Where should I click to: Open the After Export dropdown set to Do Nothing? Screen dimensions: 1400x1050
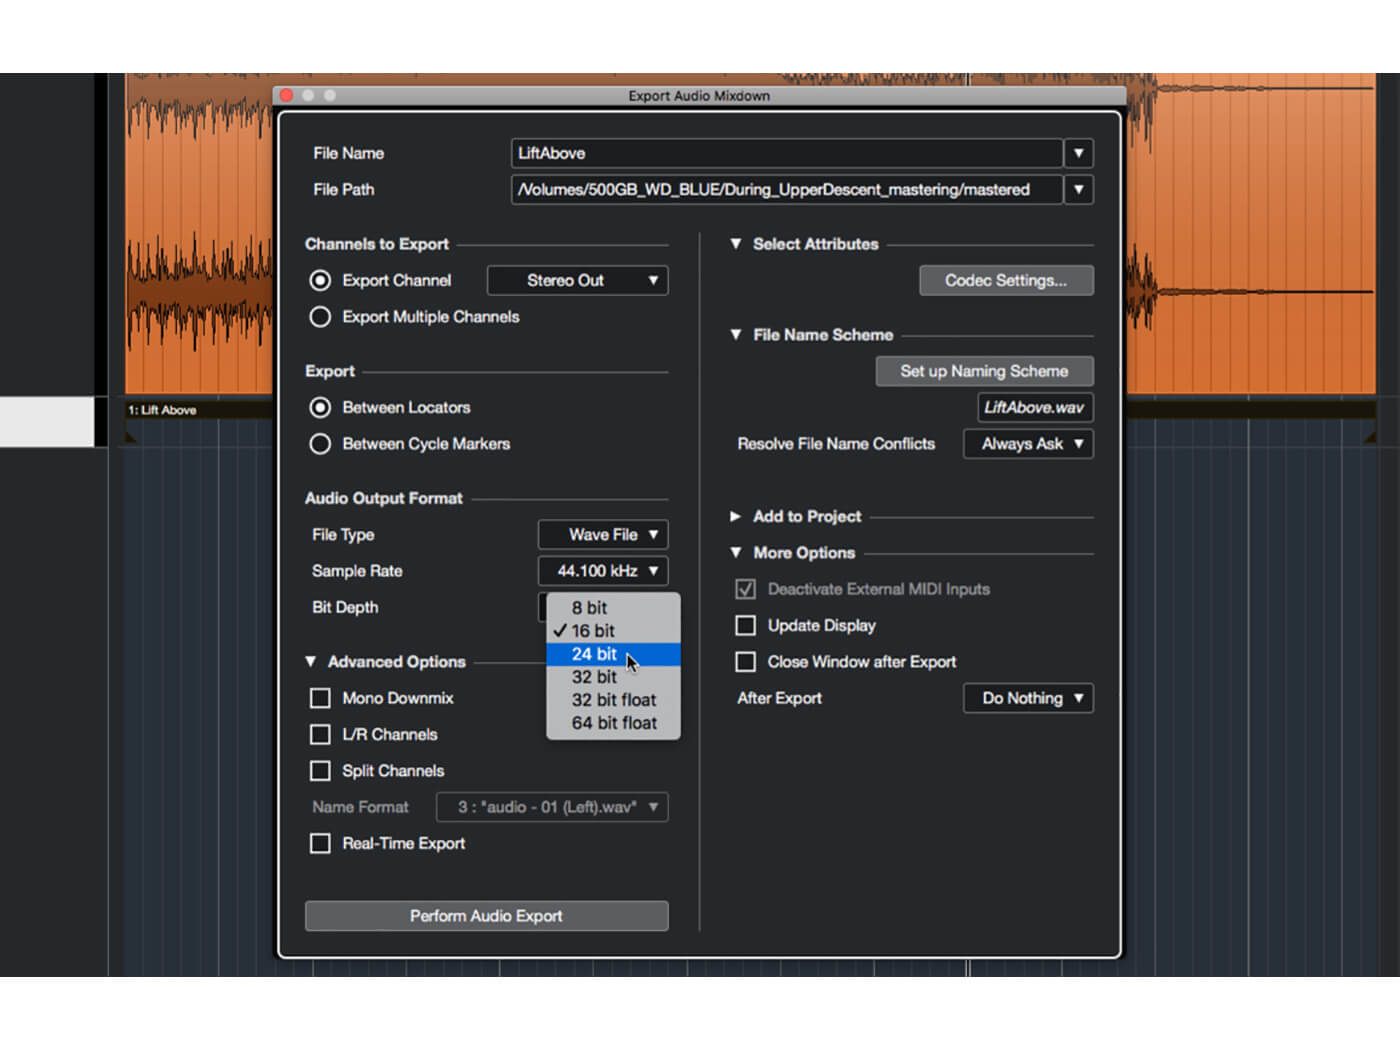pyautogui.click(x=1028, y=698)
